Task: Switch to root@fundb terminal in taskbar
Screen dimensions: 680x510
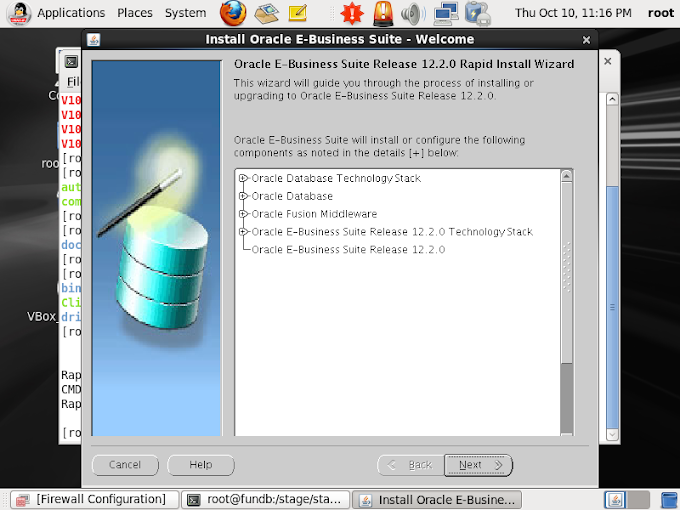Action: 266,500
